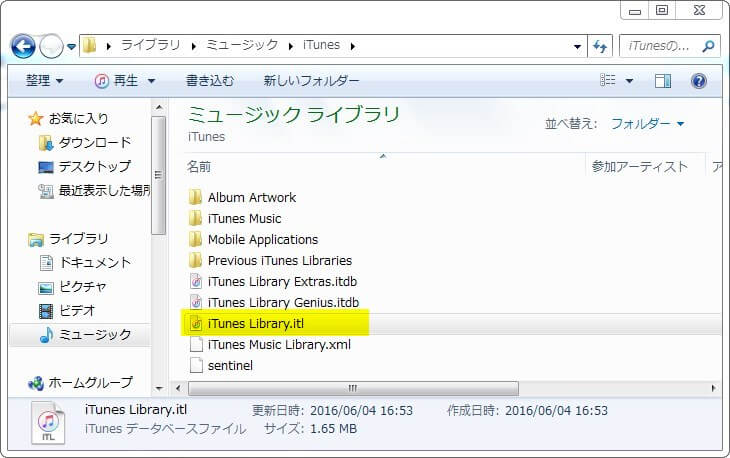Select ライブラリ in the address breadcrumb
Image resolution: width=730 pixels, height=458 pixels.
point(150,45)
